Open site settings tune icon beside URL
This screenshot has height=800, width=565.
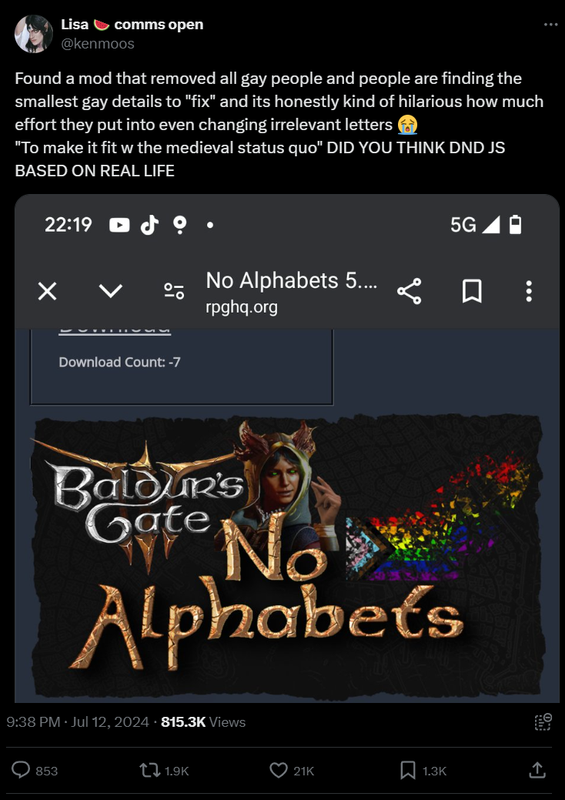[x=174, y=291]
